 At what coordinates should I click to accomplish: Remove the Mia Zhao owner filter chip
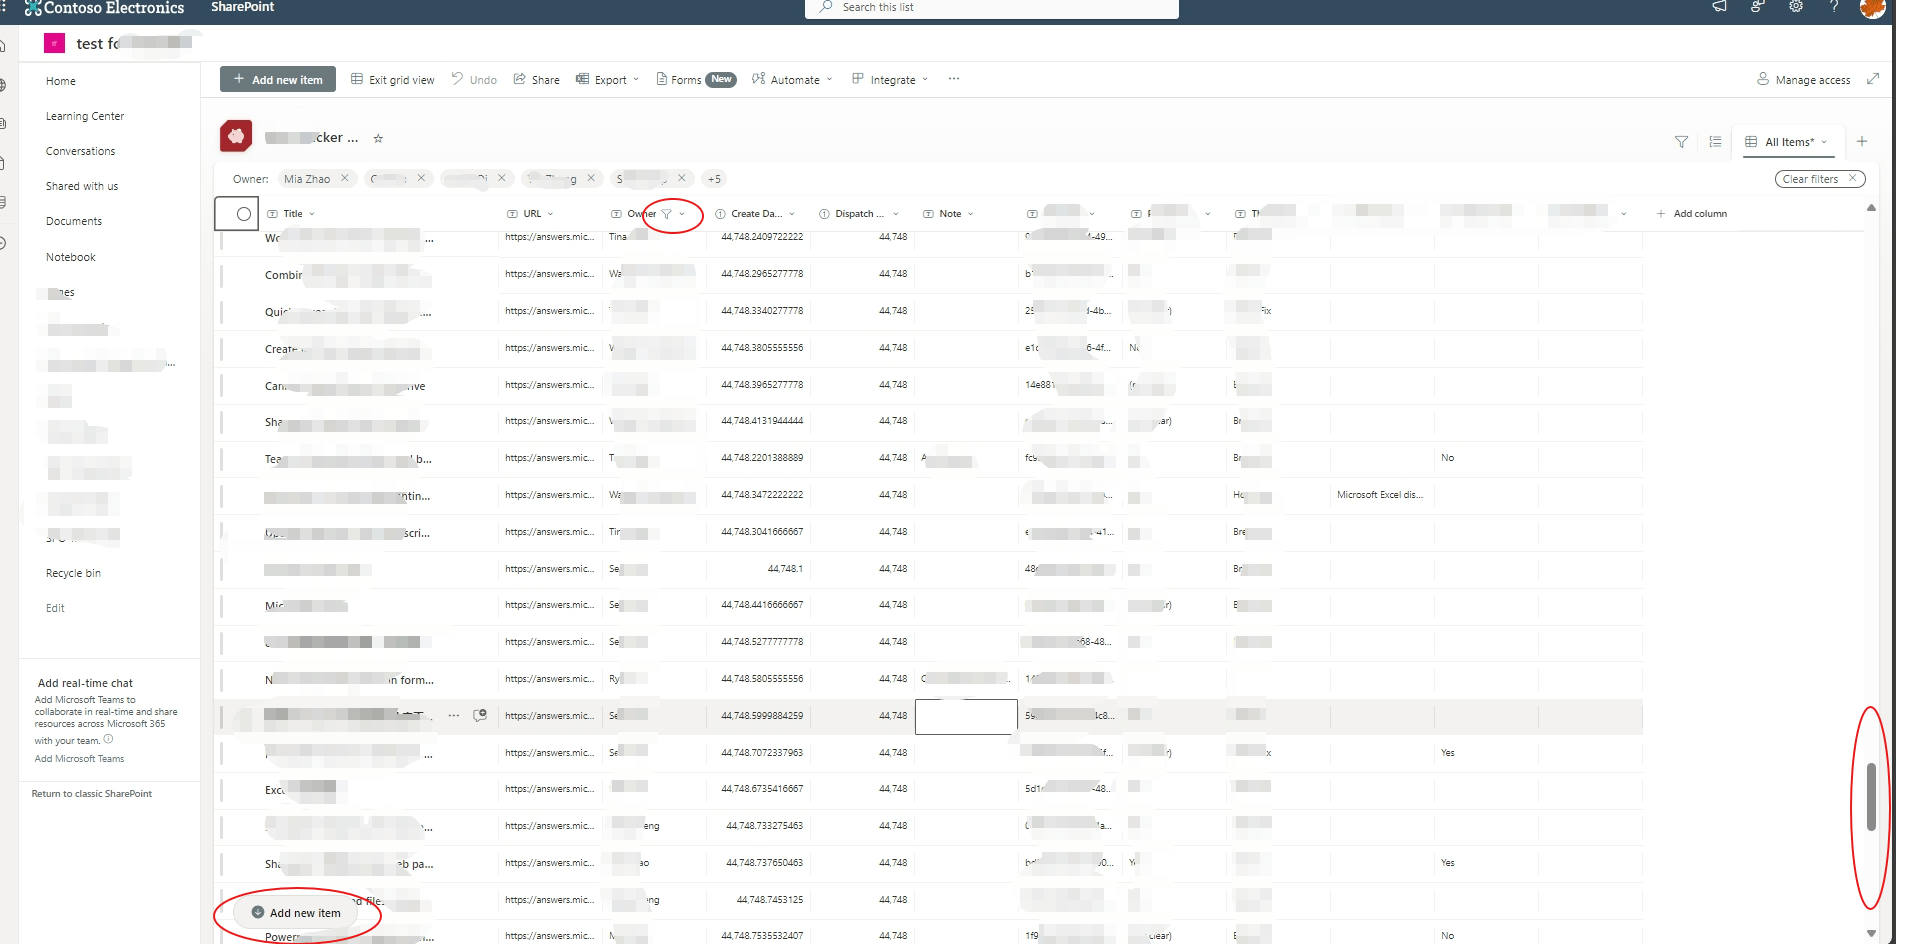click(x=345, y=178)
